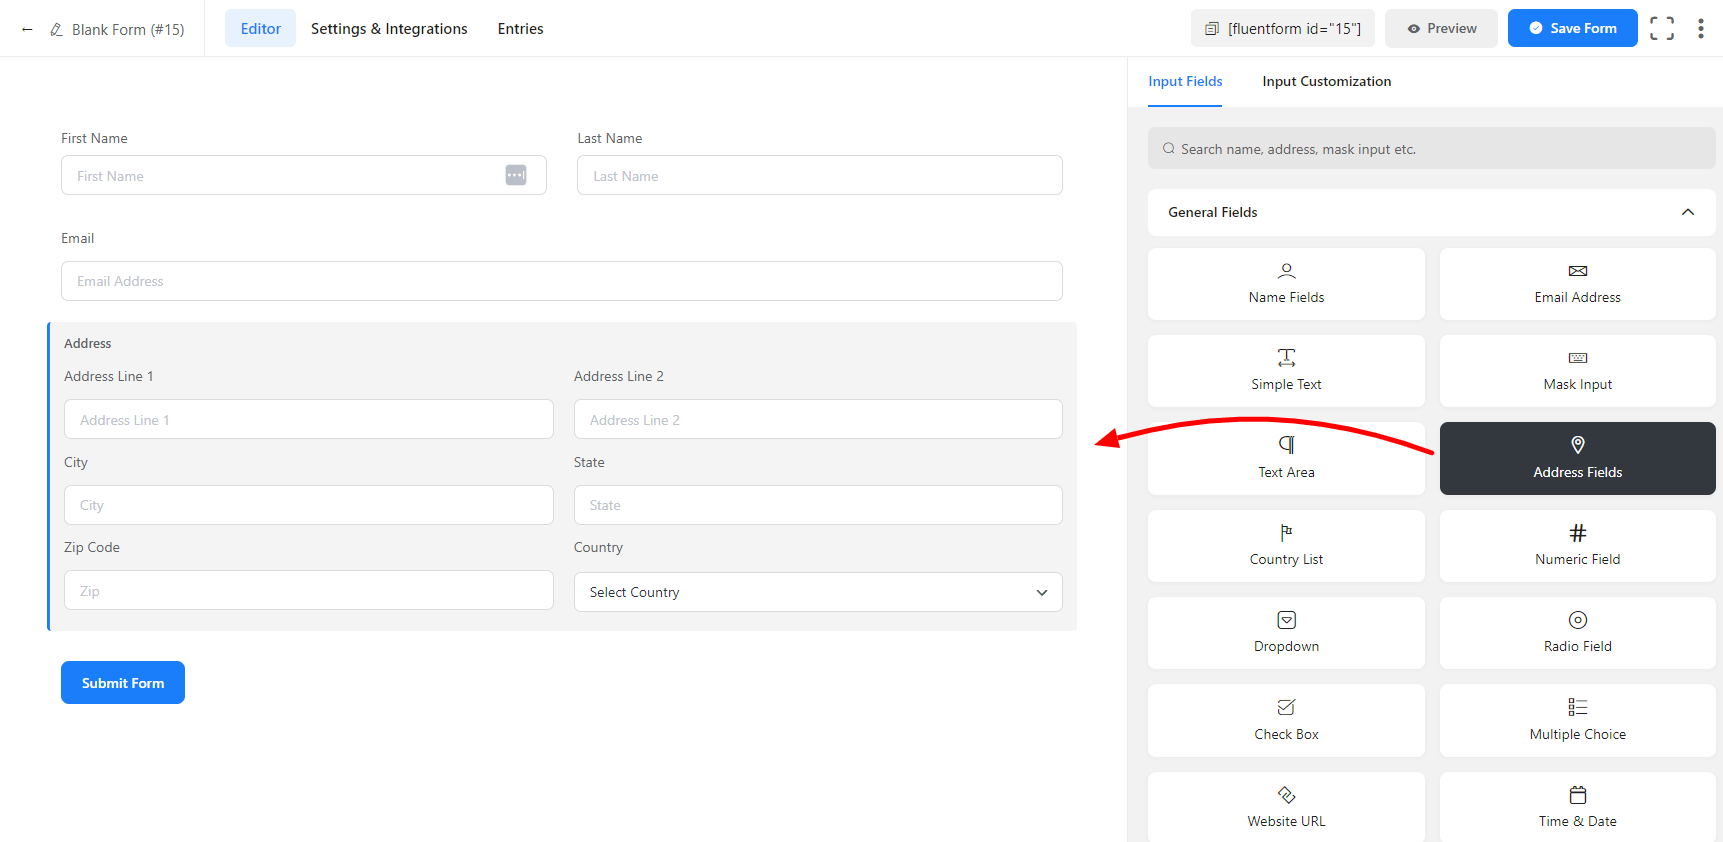Click the Preview button
The height and width of the screenshot is (842, 1723).
click(1440, 29)
